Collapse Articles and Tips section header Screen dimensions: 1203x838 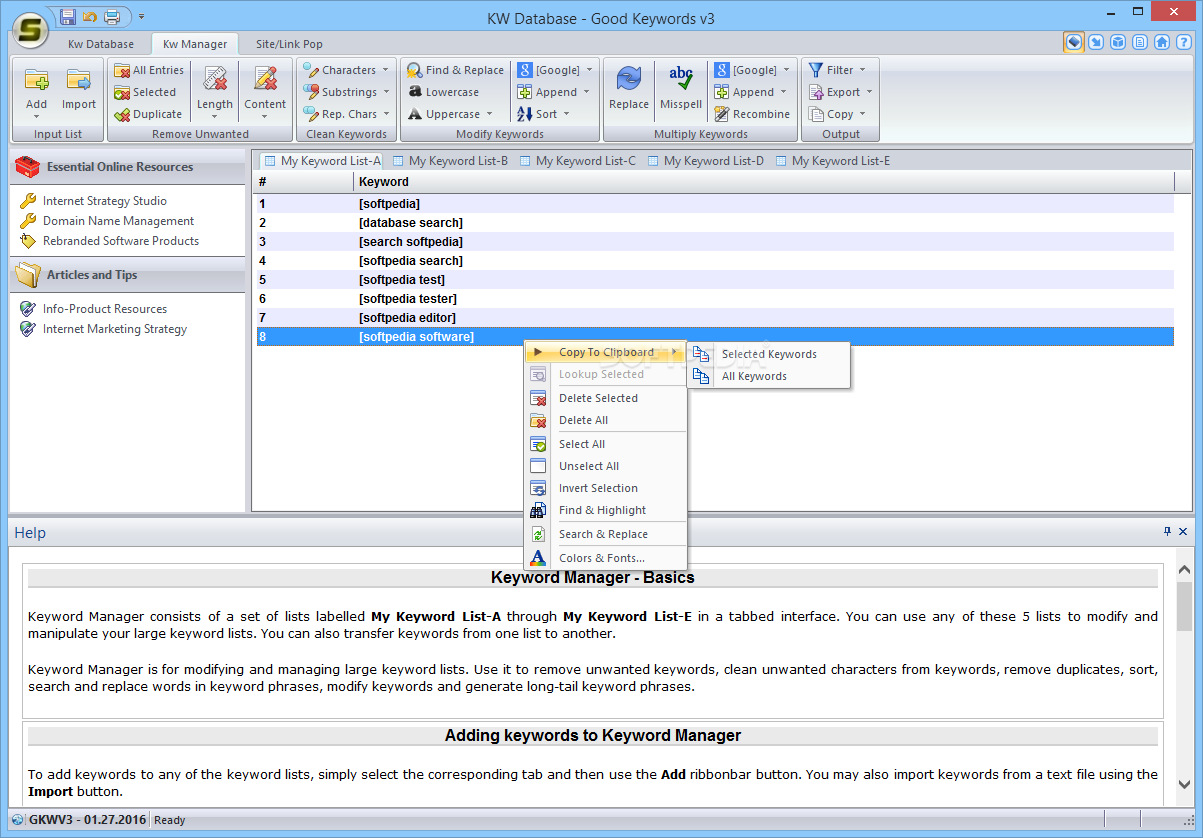(128, 275)
